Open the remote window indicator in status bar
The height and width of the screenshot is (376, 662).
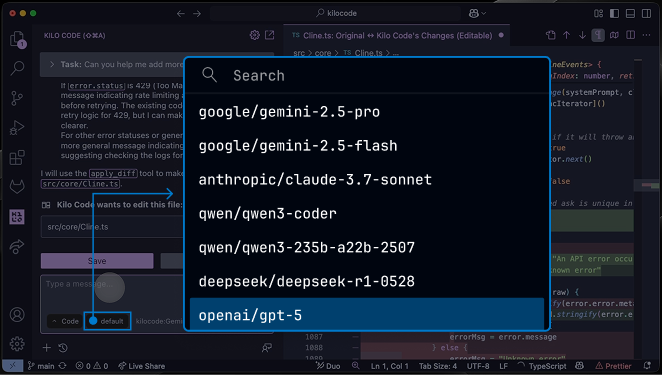click(x=12, y=366)
